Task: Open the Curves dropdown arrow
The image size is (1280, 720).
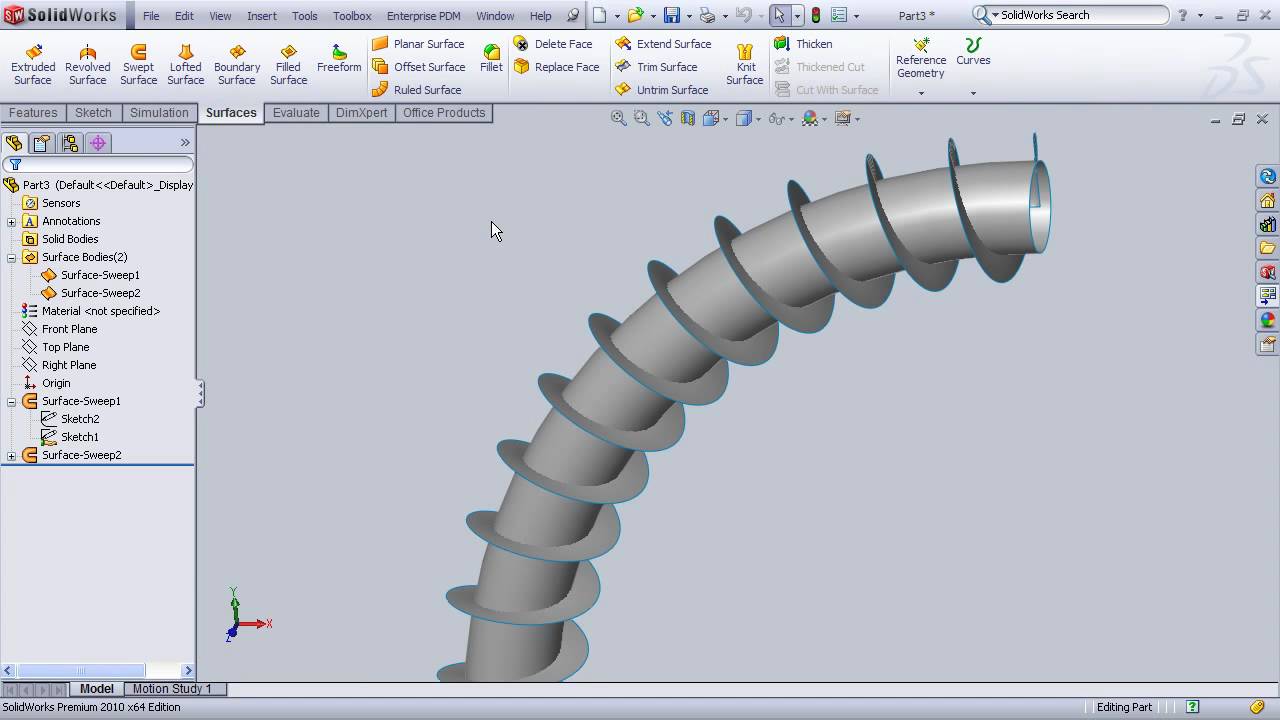Action: (x=973, y=93)
